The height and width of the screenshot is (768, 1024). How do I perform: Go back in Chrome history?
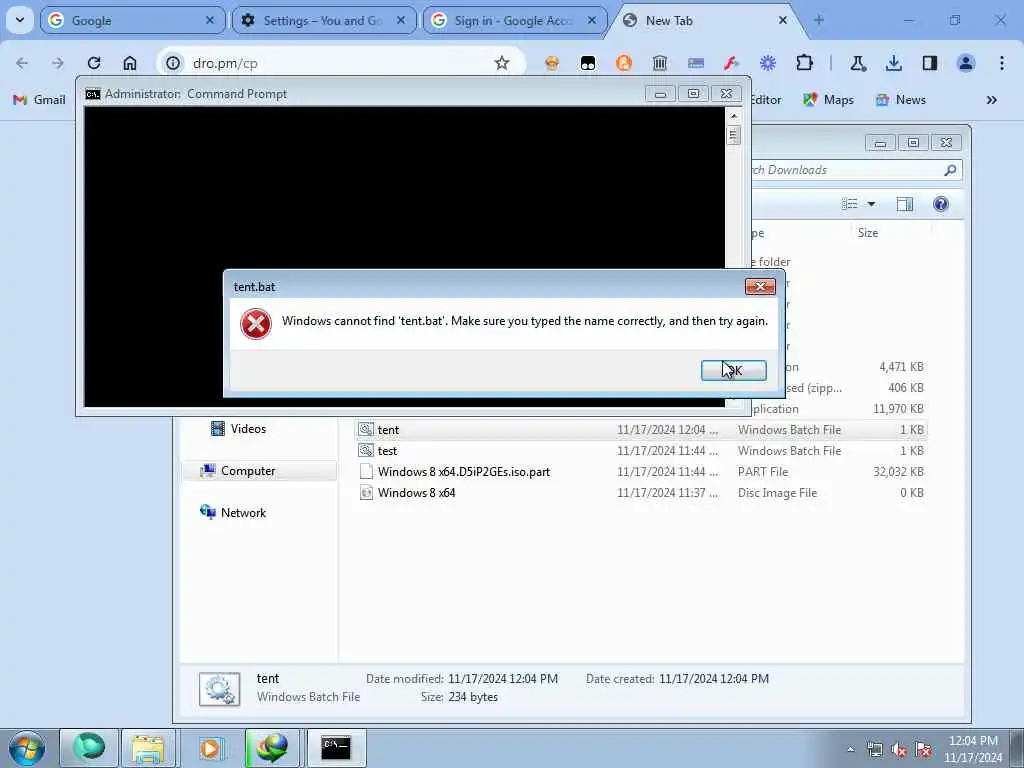point(22,63)
